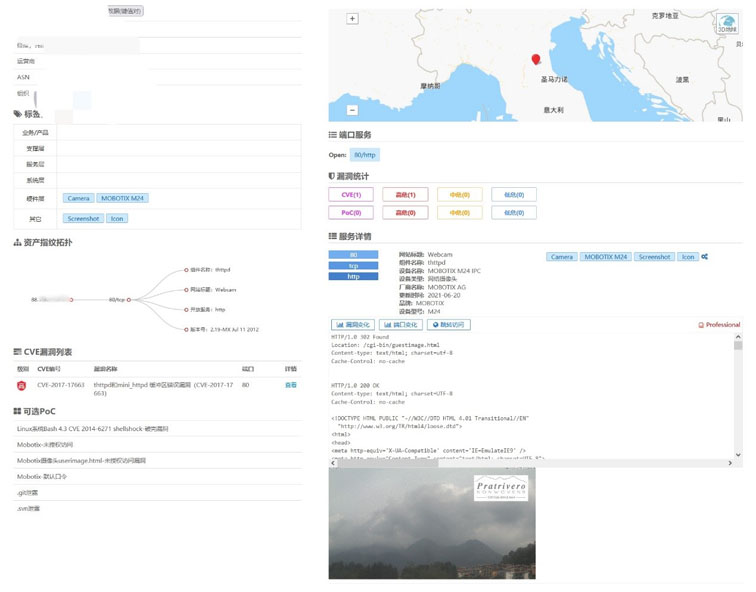Image resolution: width=756 pixels, height=592 pixels.
Task: Toggle the CVE(1) vulnerability filter
Action: click(351, 194)
